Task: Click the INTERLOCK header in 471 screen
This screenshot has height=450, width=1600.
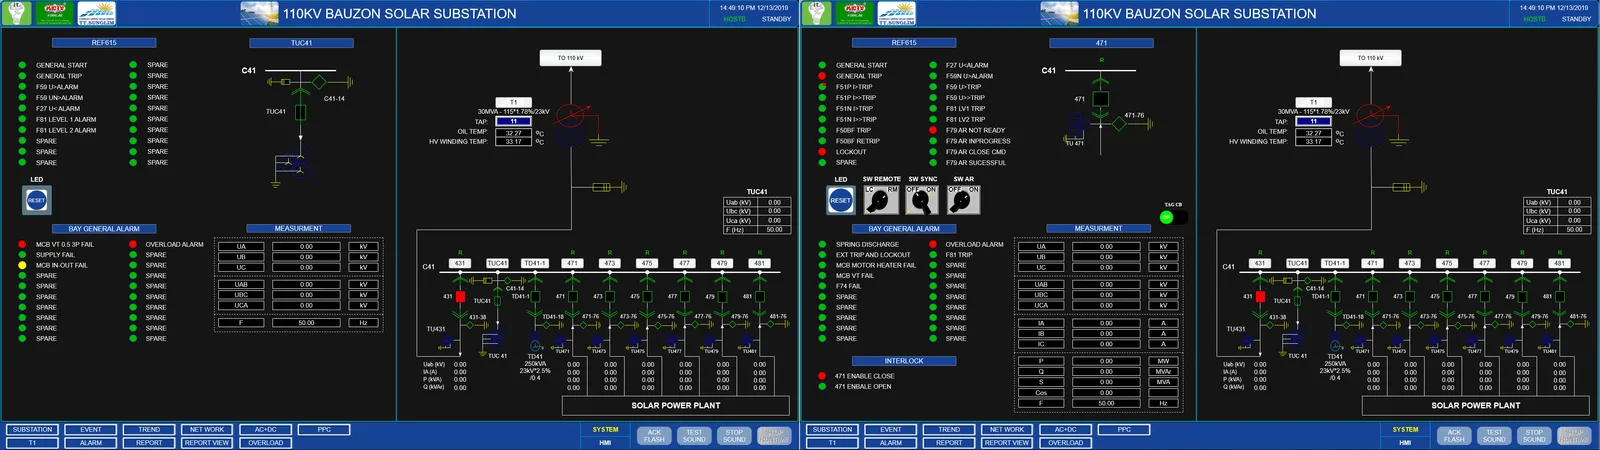Action: click(904, 361)
